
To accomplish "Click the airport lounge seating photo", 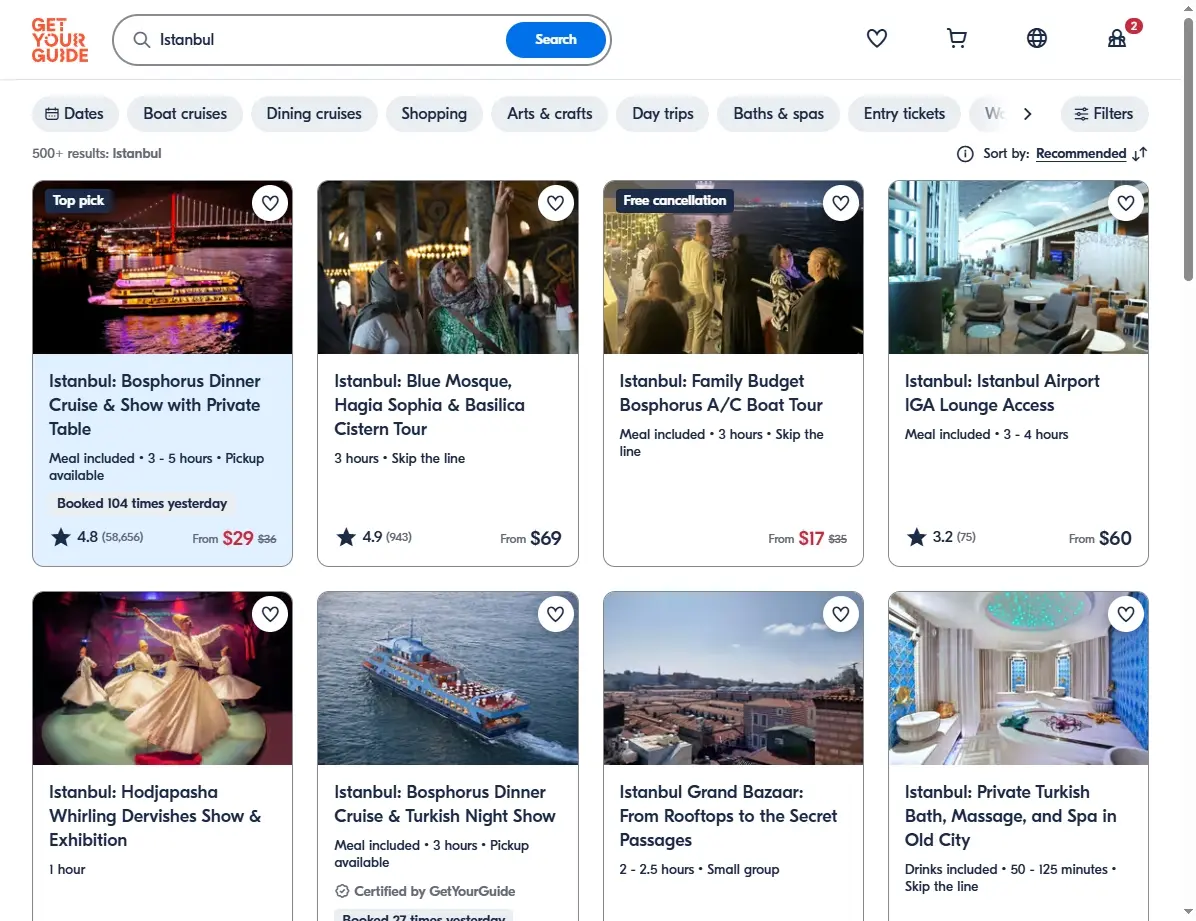I will (x=1018, y=267).
